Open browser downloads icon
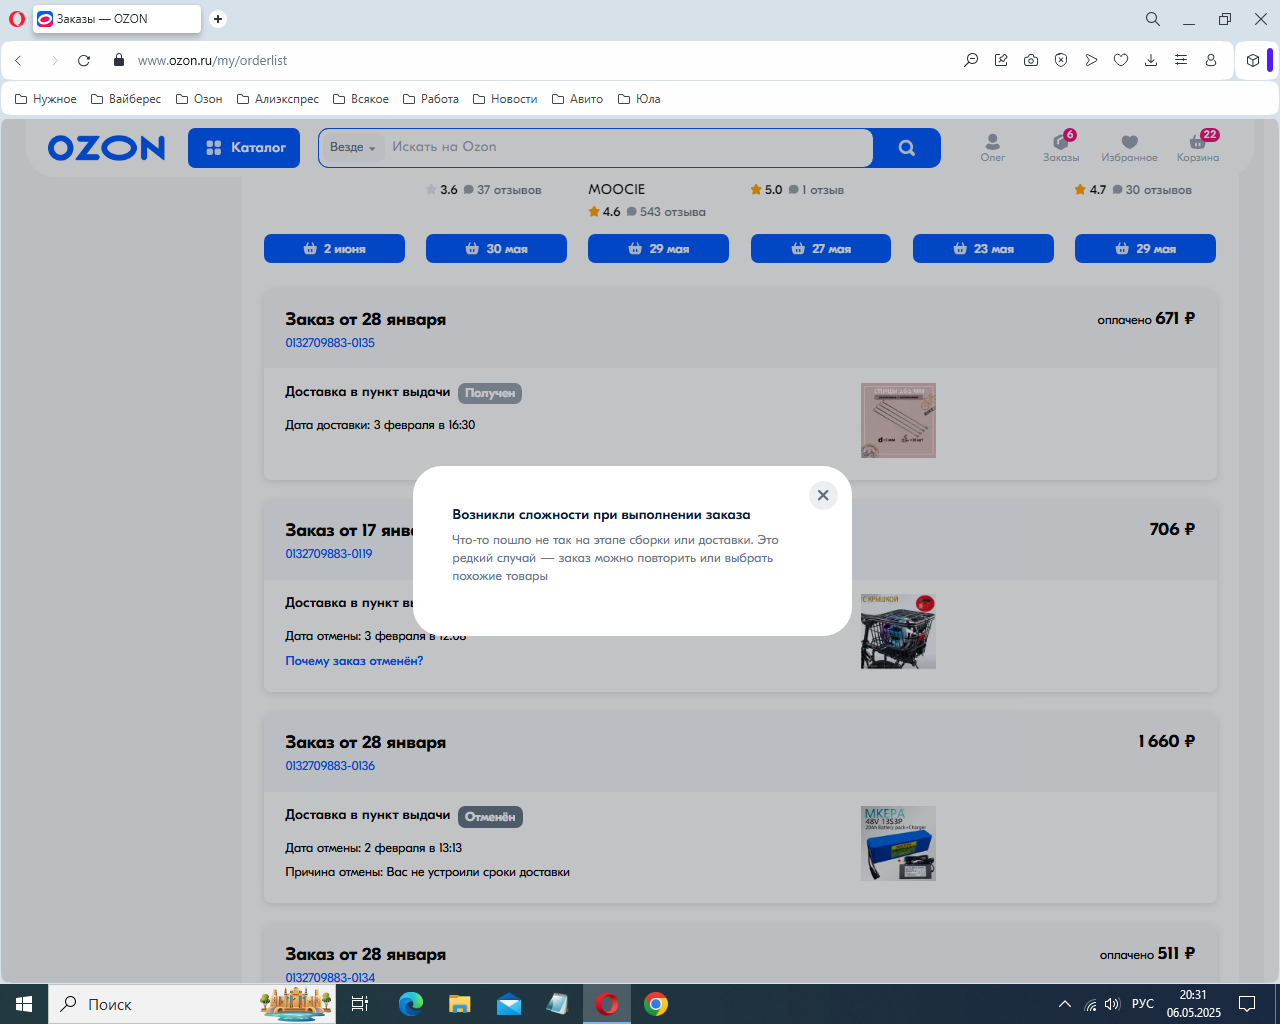Screen dimensions: 1280x1024 1151,61
